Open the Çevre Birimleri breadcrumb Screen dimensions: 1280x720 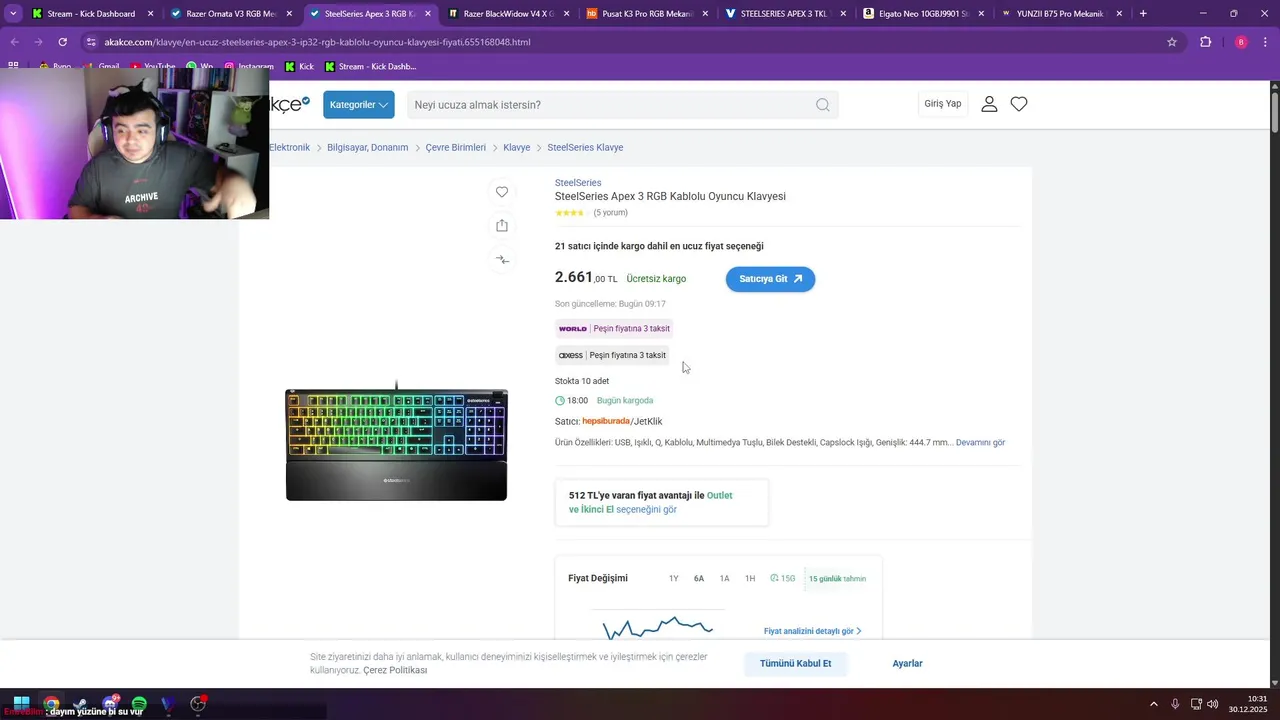[x=455, y=148]
